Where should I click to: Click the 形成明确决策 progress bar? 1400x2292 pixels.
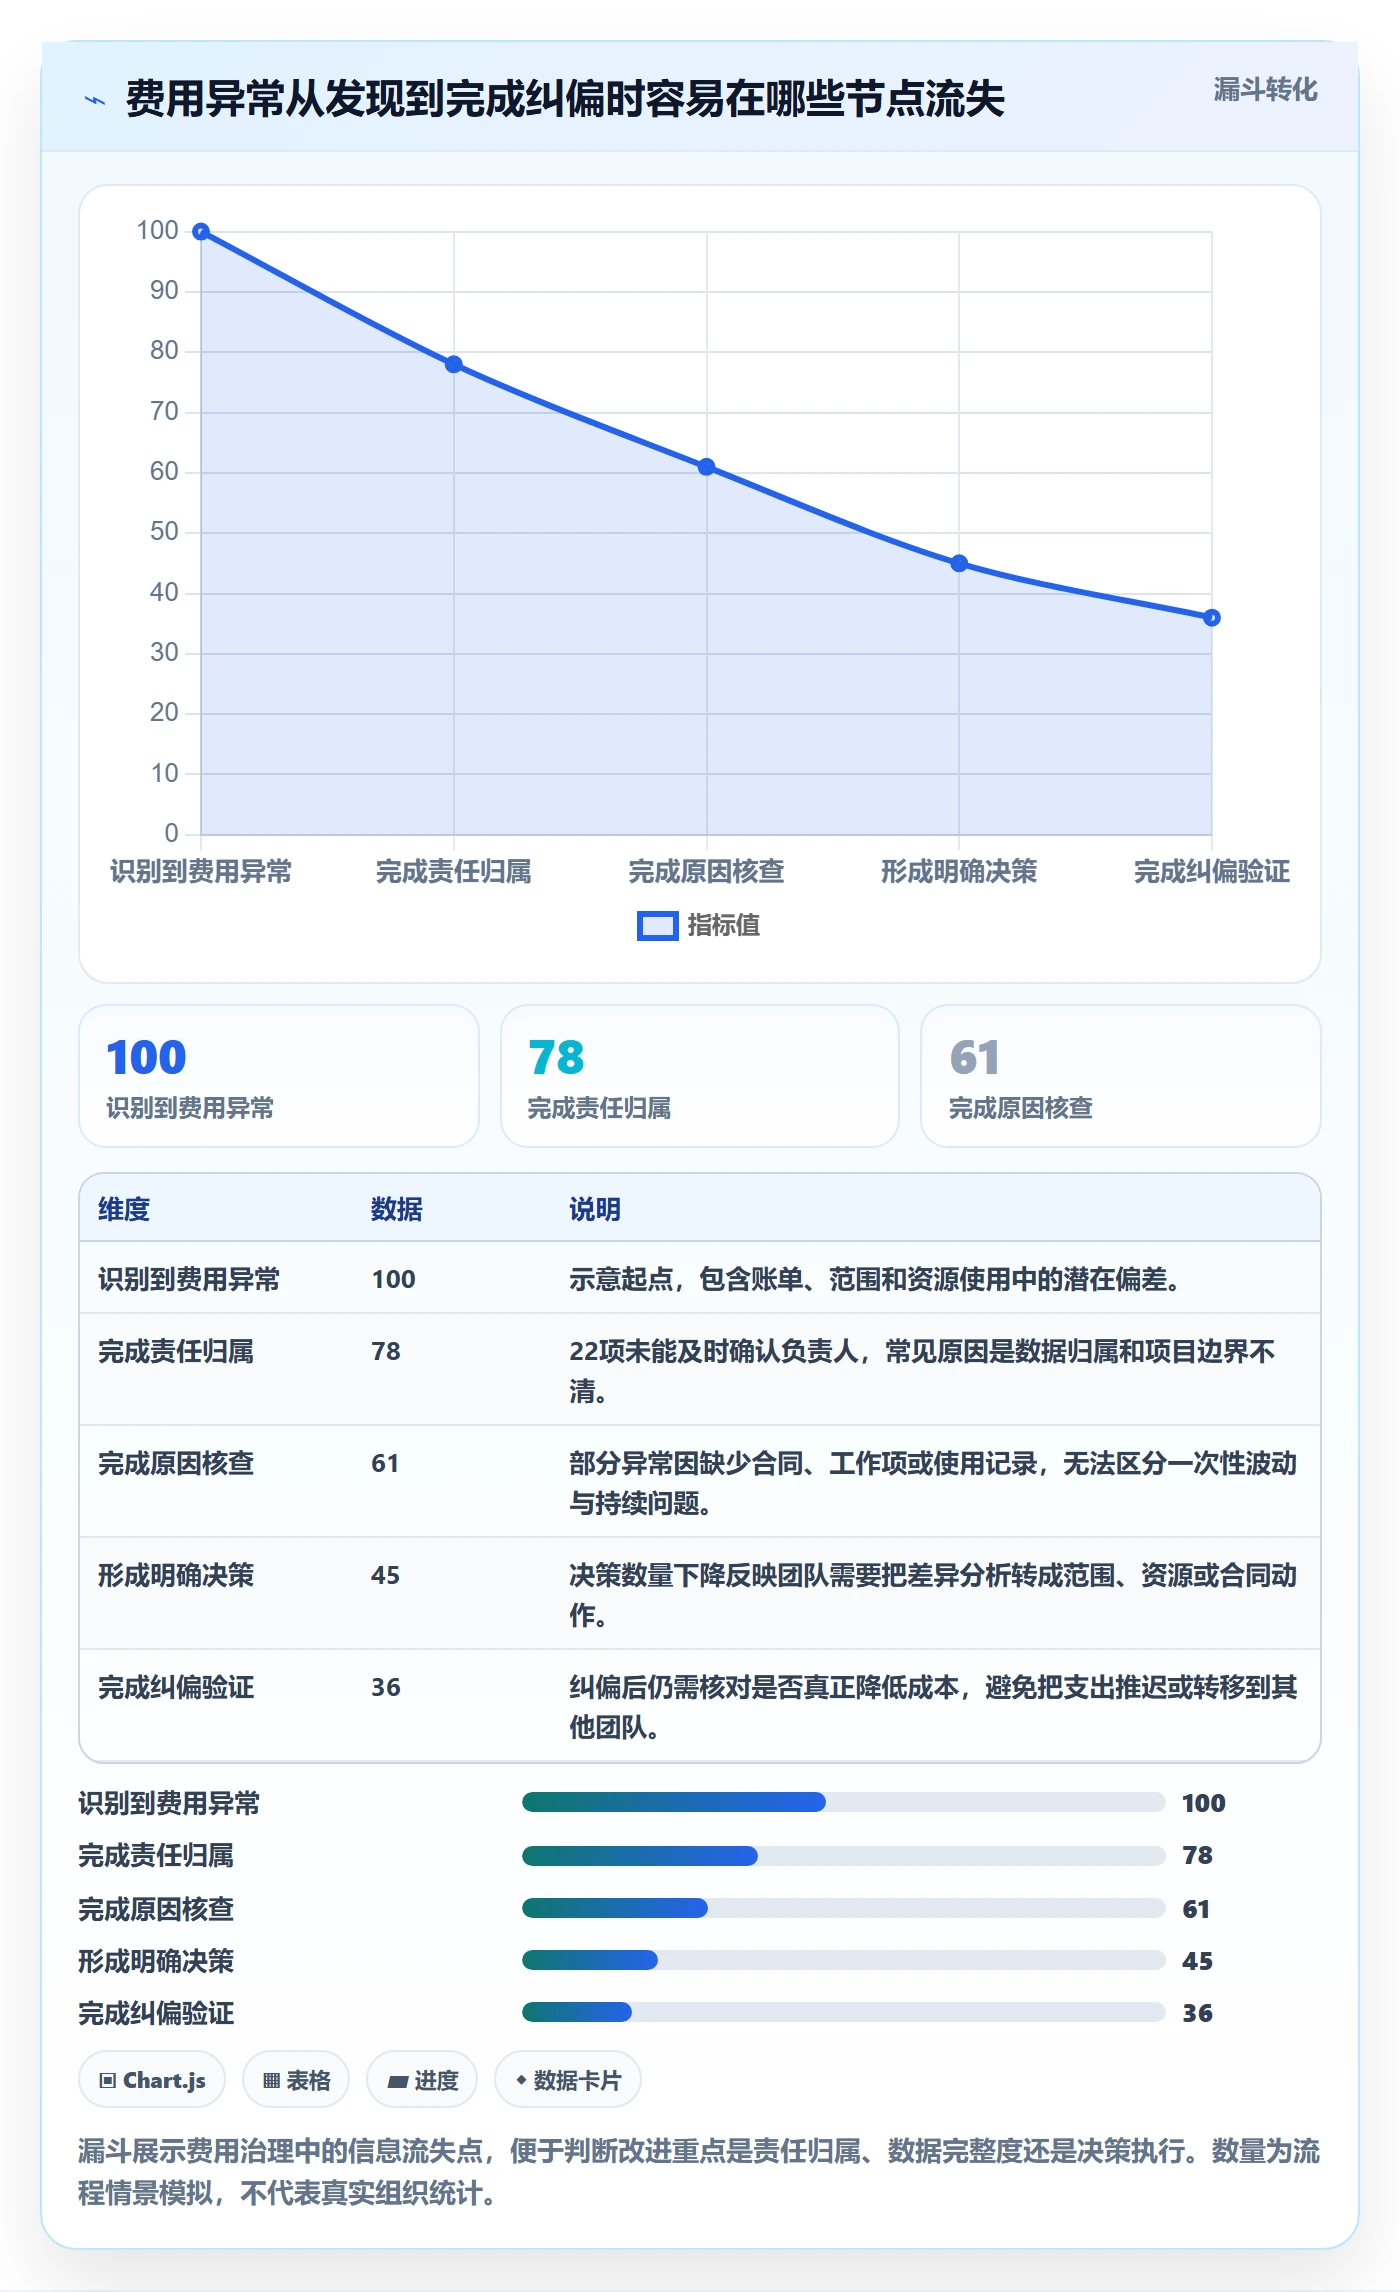pos(843,1960)
